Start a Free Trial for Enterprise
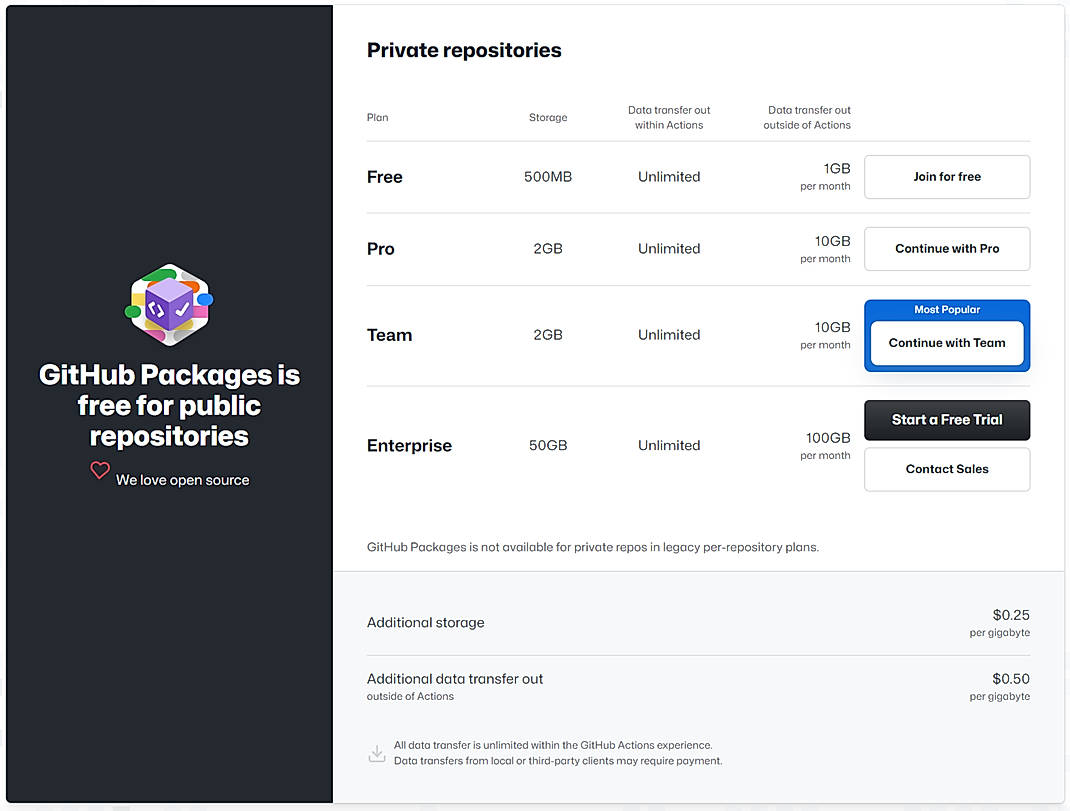This screenshot has width=1070, height=811. 946,420
